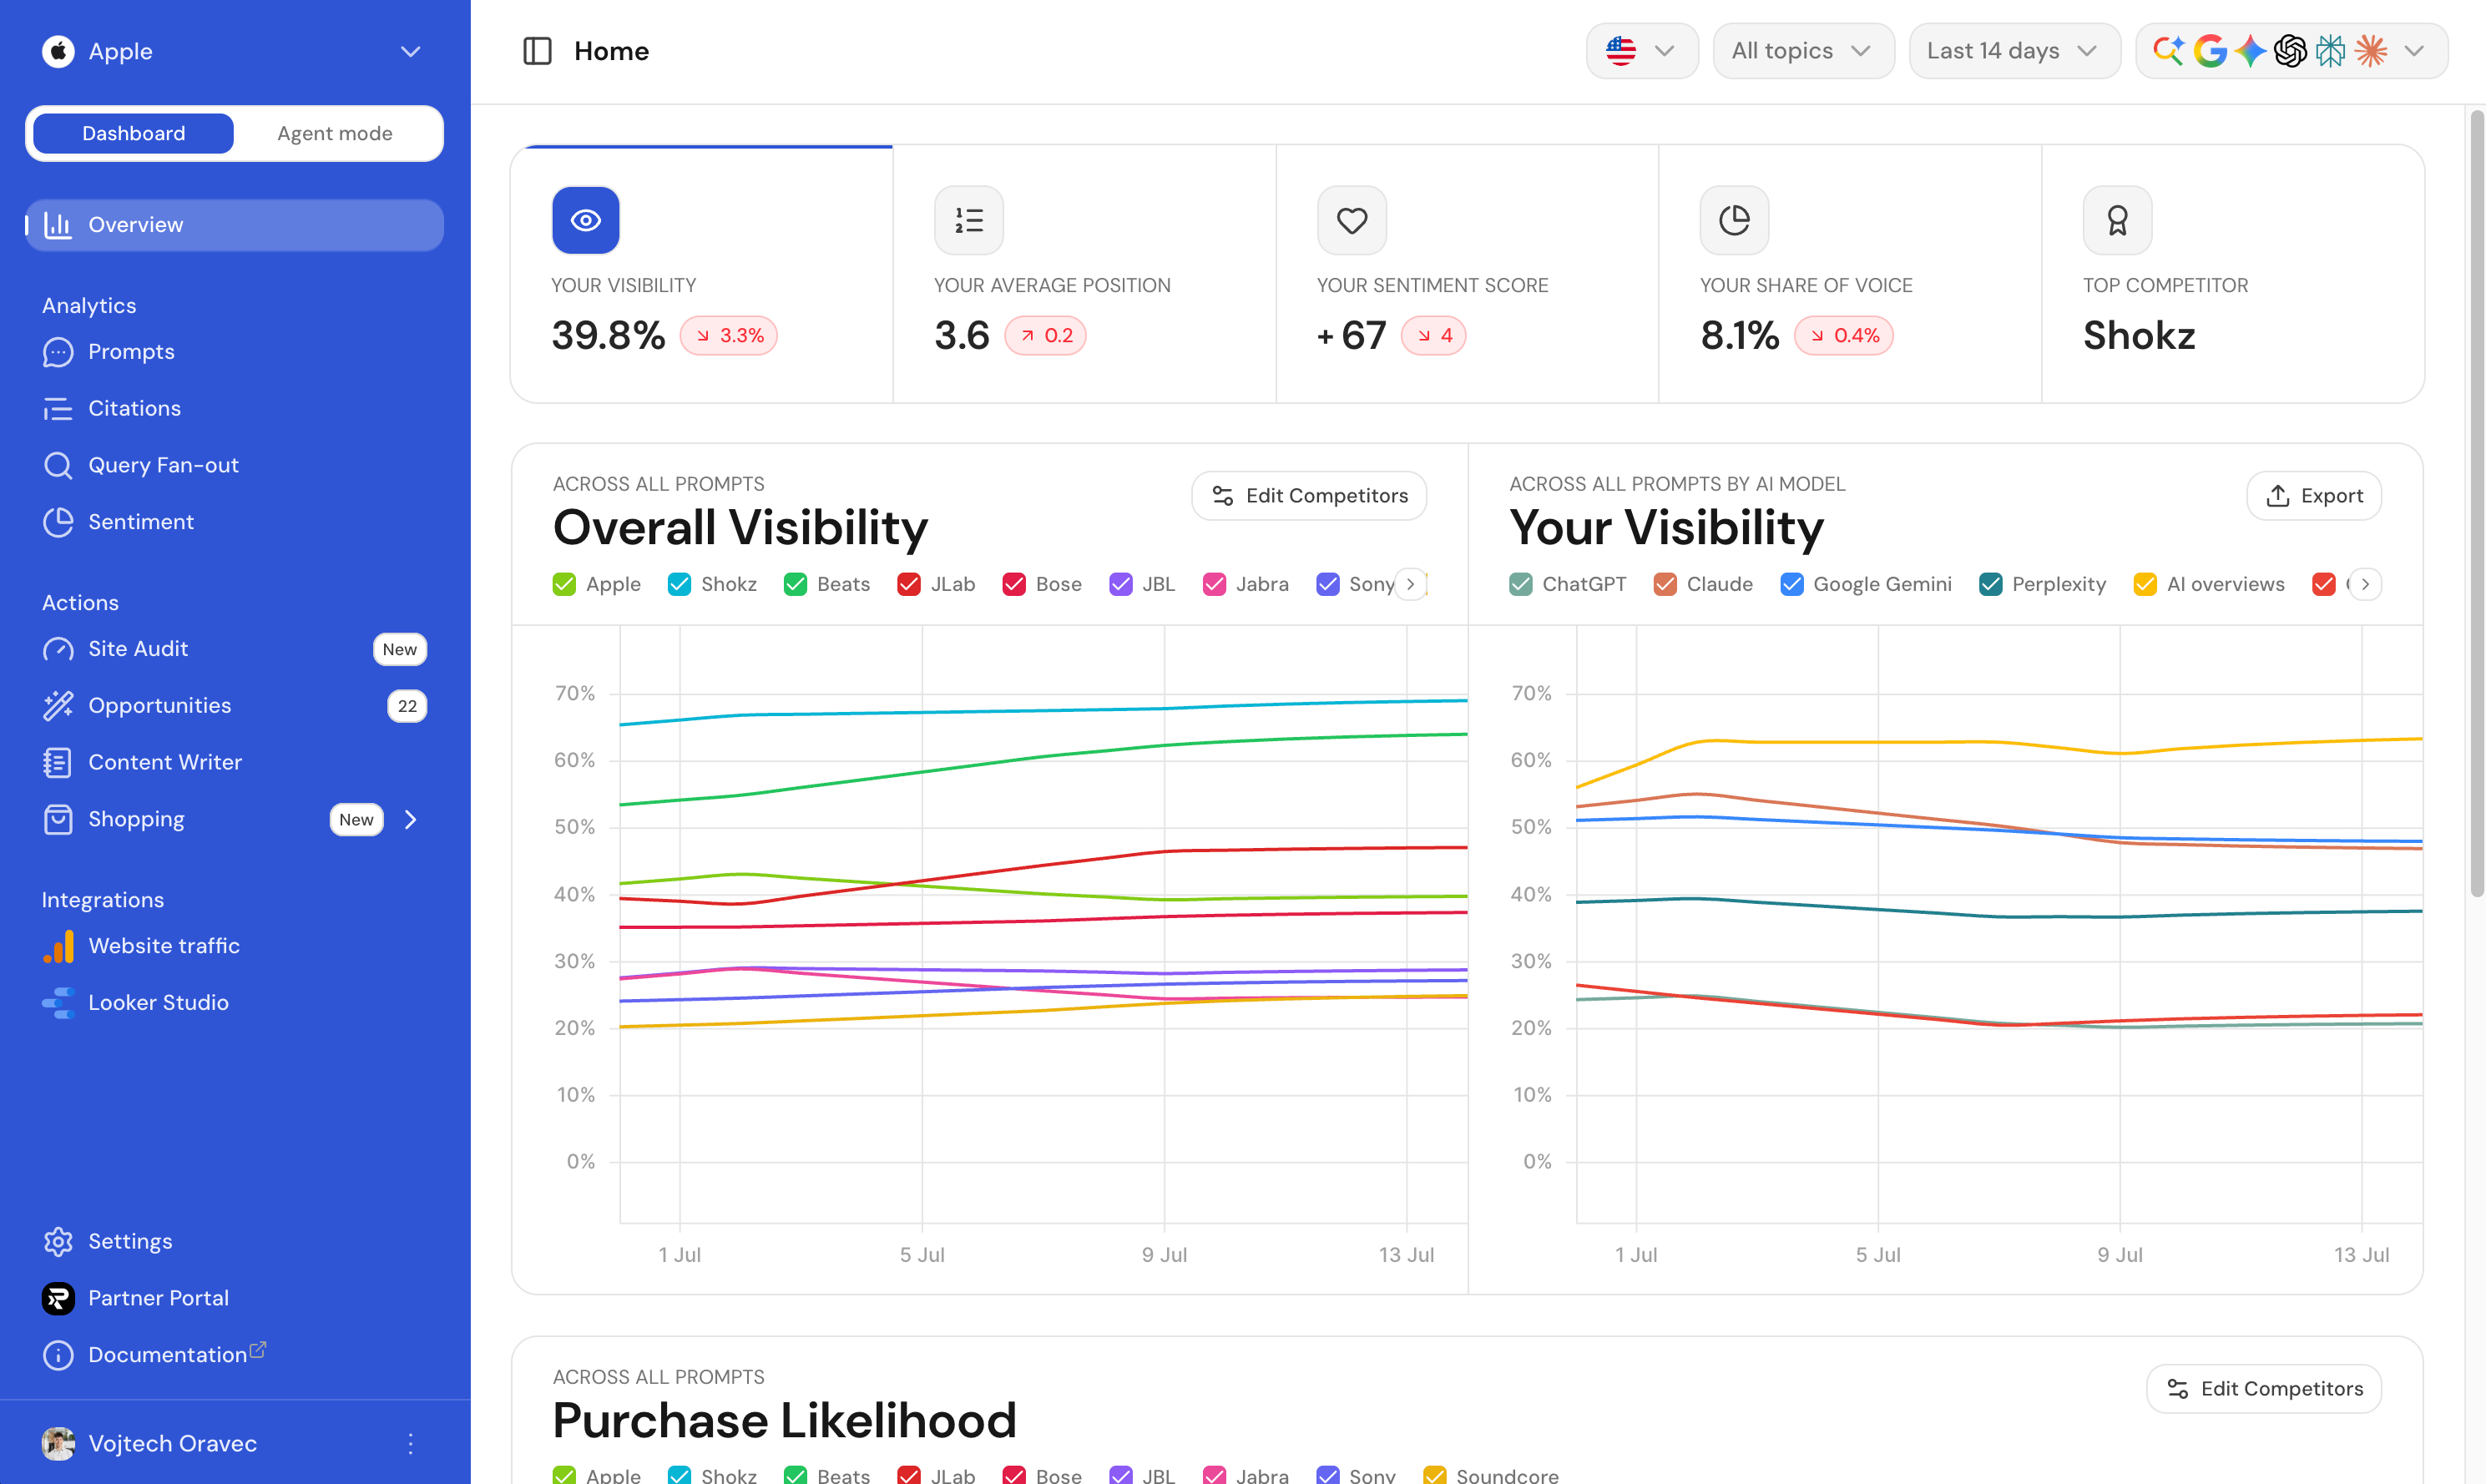Screen dimensions: 2486x1484
Task: Click the Site Audit gauge icon
Action: coord(58,649)
